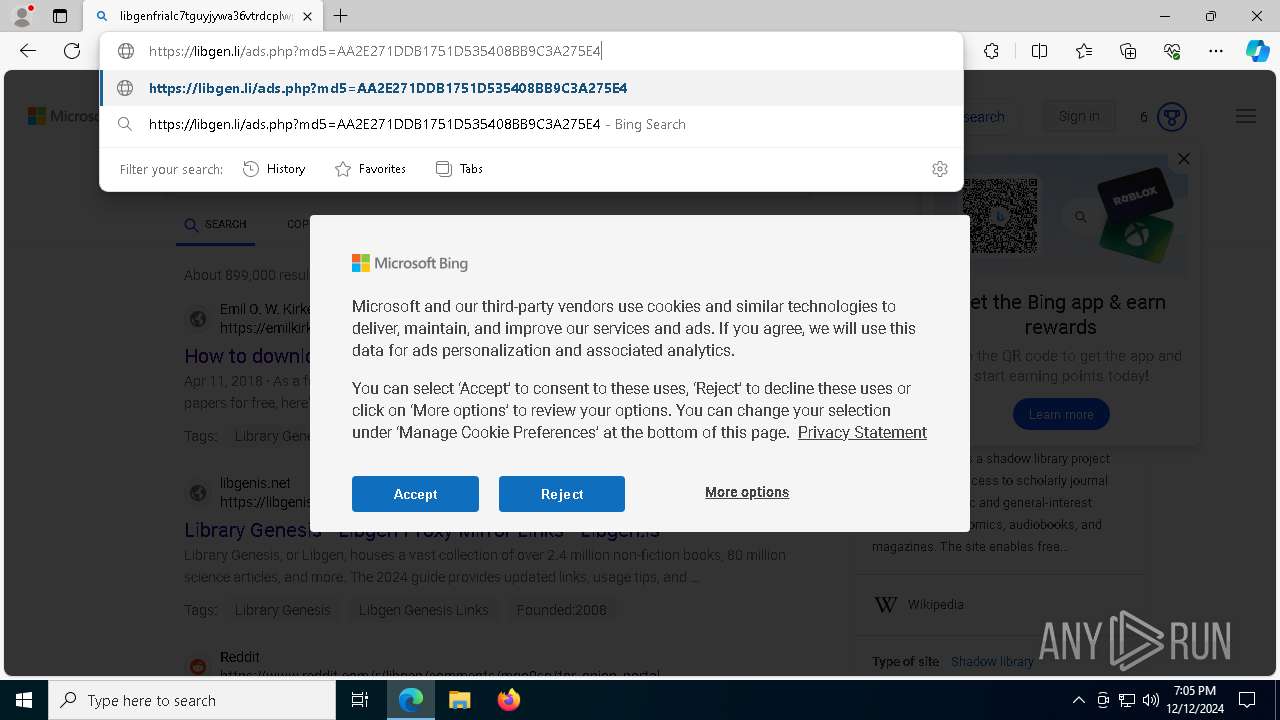Click the taskbar search box
Image resolution: width=1280 pixels, height=720 pixels.
click(x=192, y=700)
